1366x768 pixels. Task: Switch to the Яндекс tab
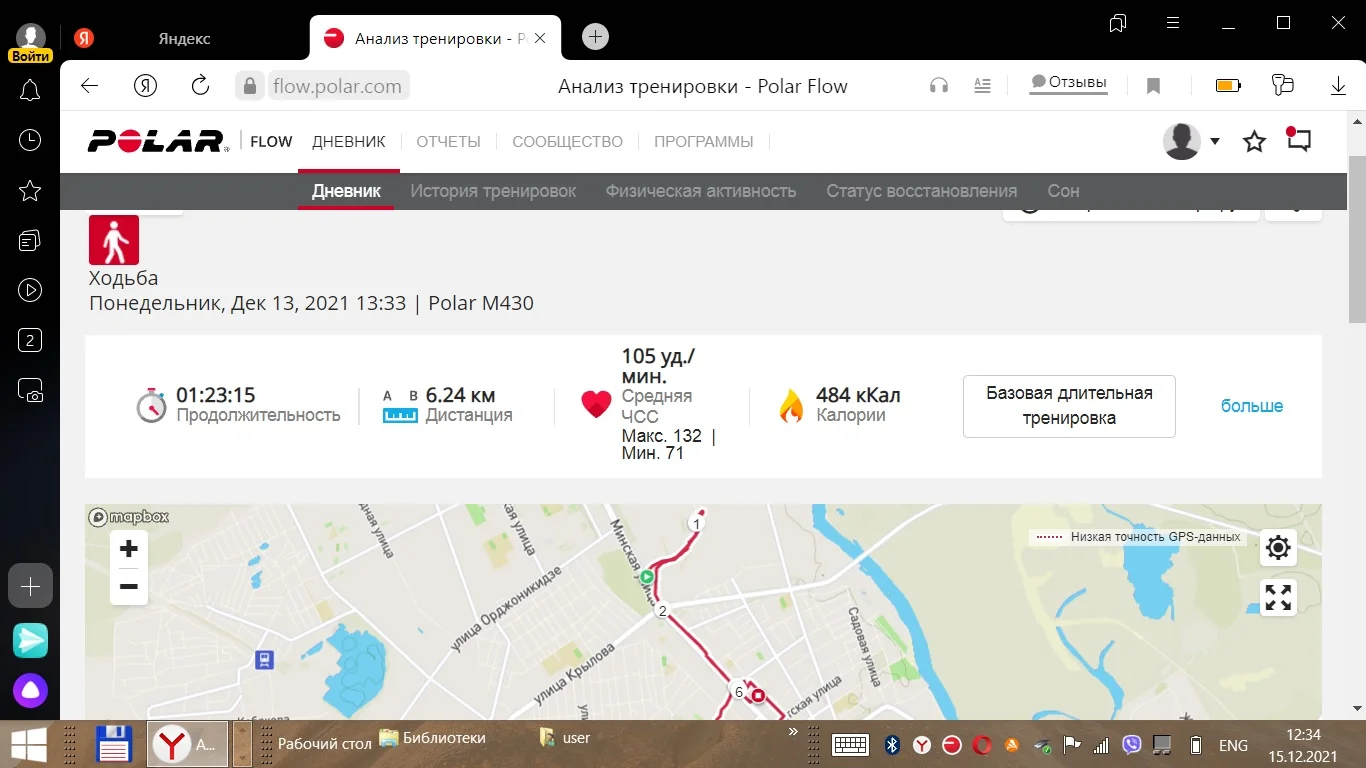click(184, 38)
